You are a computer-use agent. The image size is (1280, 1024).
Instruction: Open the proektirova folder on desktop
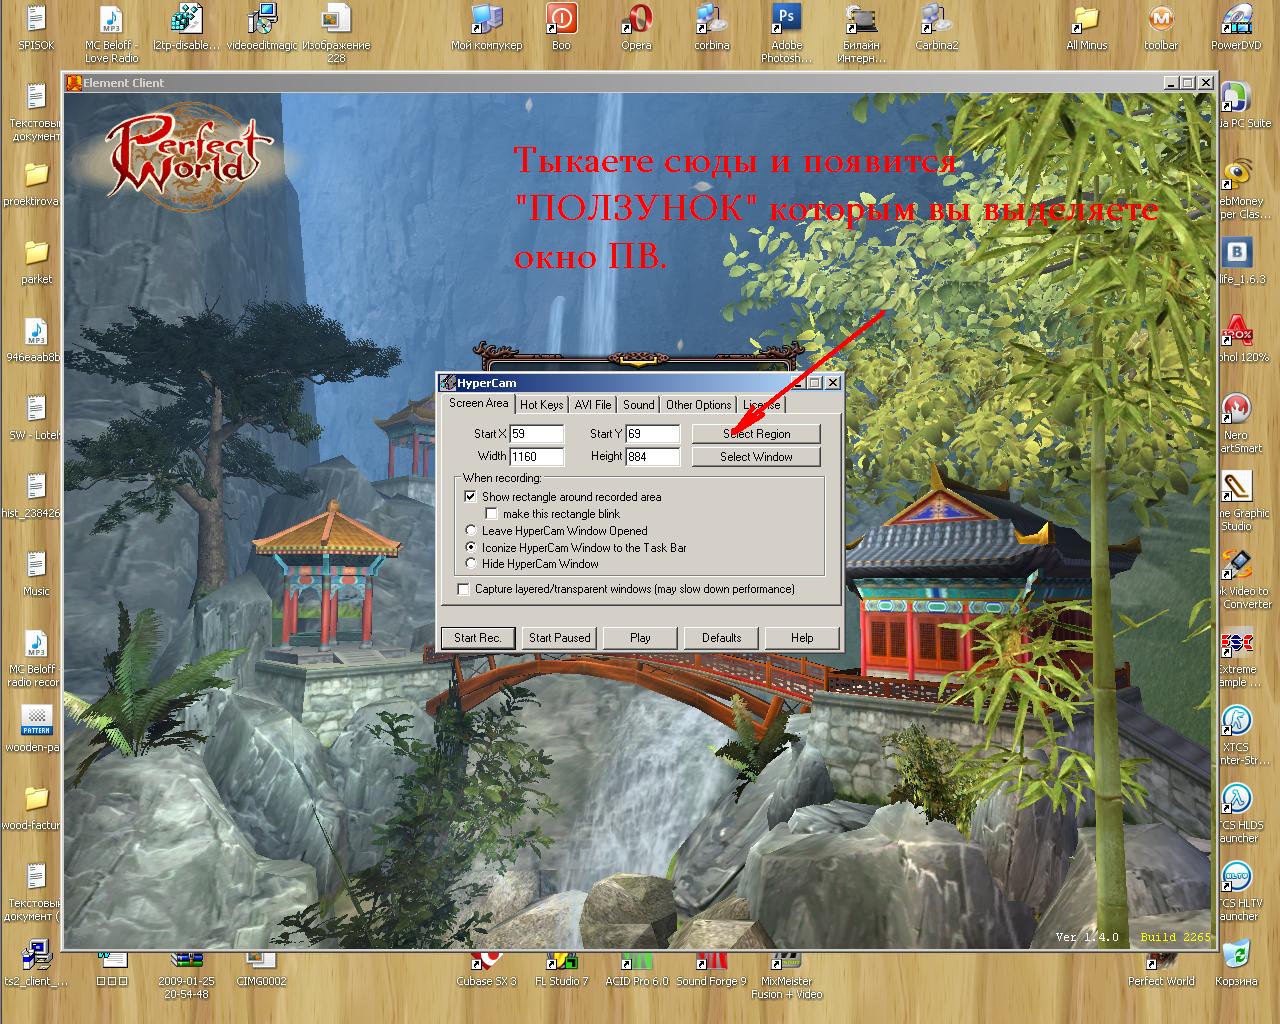pos(34,184)
